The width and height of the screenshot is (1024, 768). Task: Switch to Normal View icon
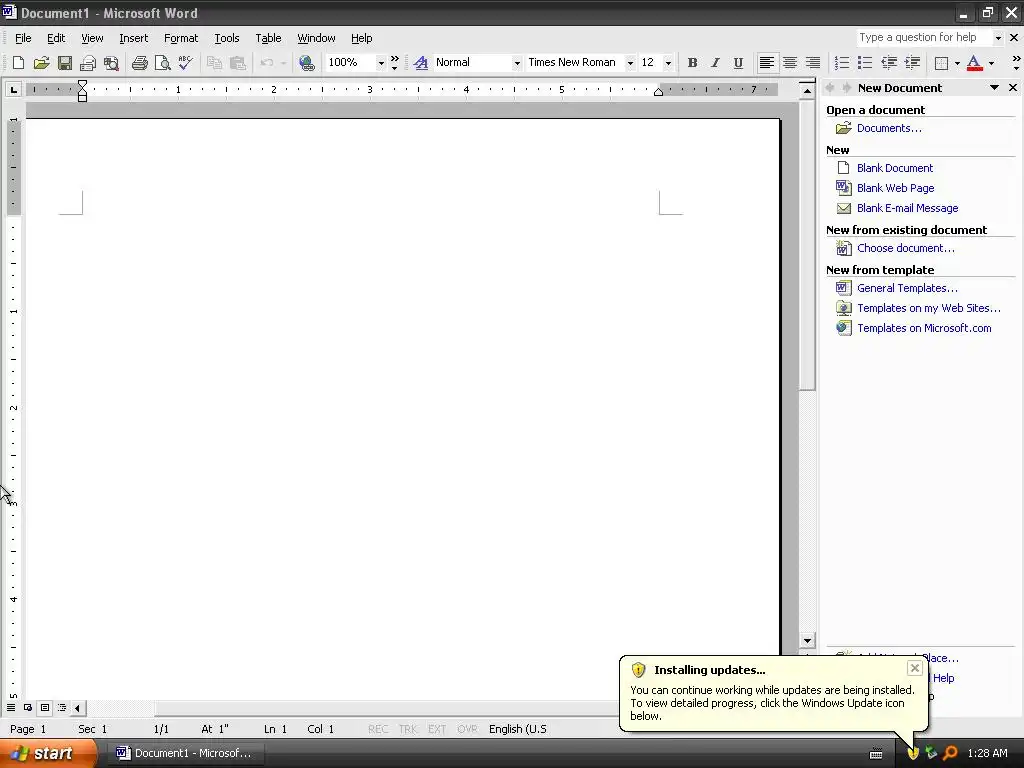click(11, 707)
